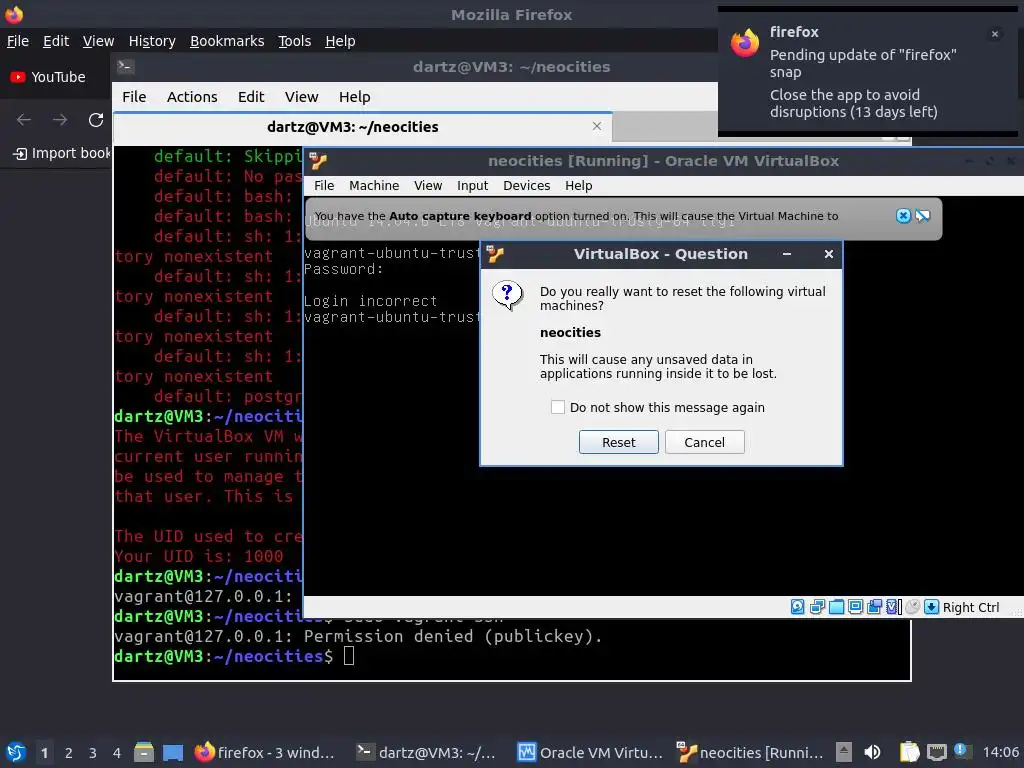Open Firefox Bookmarks menu

point(227,40)
